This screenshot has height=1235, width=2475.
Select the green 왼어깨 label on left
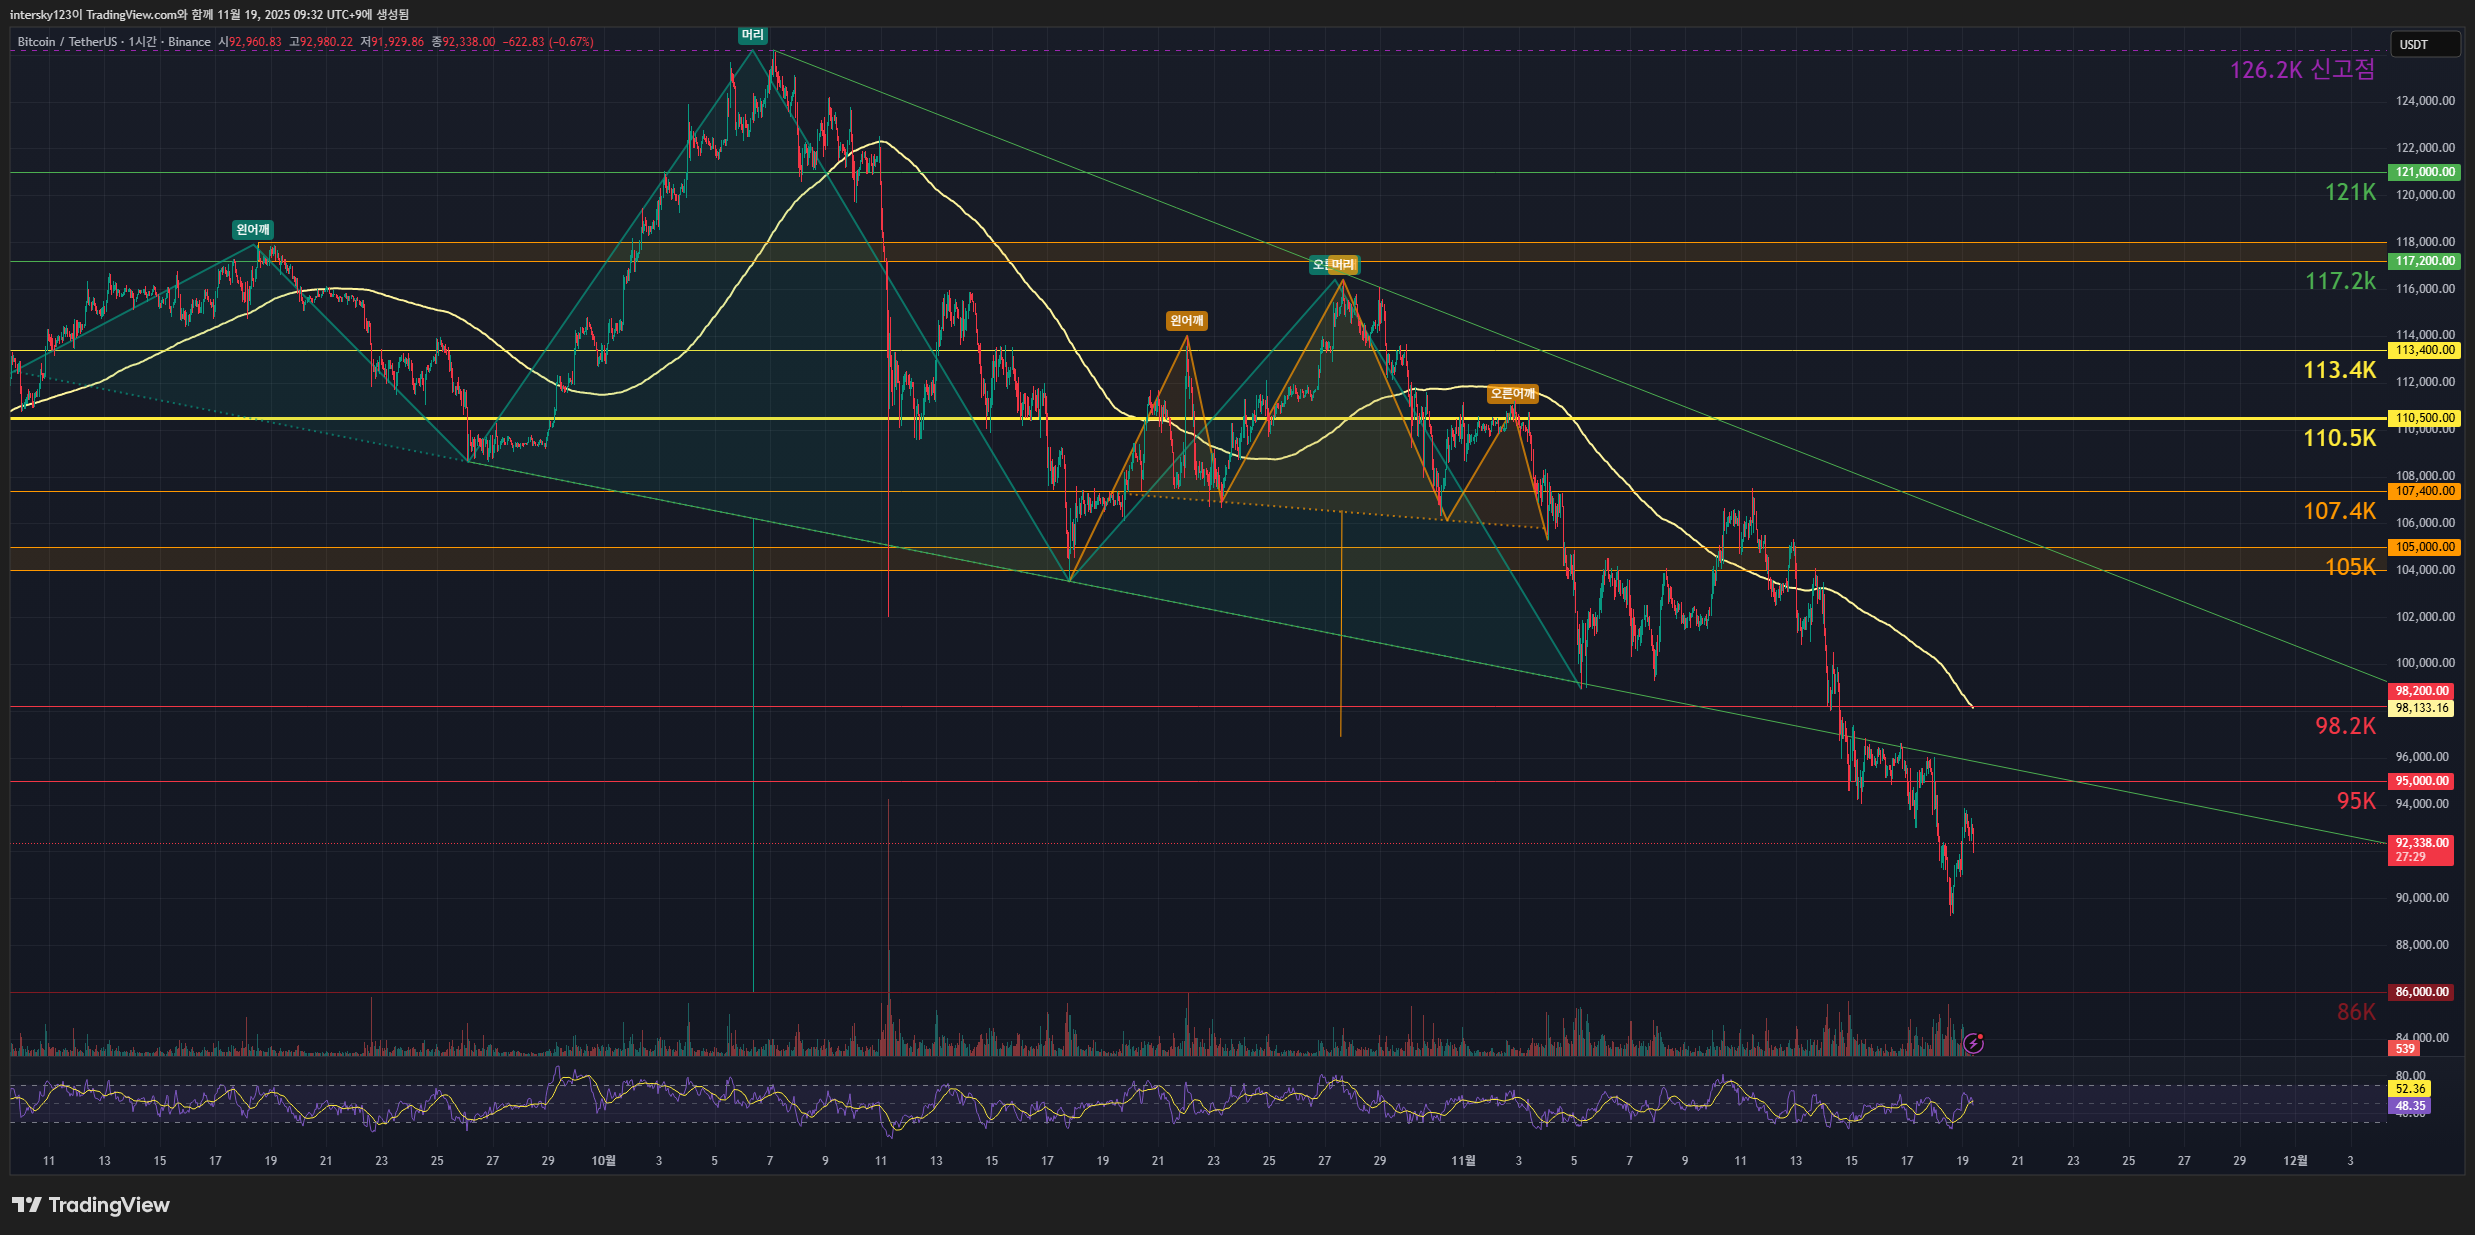click(252, 230)
